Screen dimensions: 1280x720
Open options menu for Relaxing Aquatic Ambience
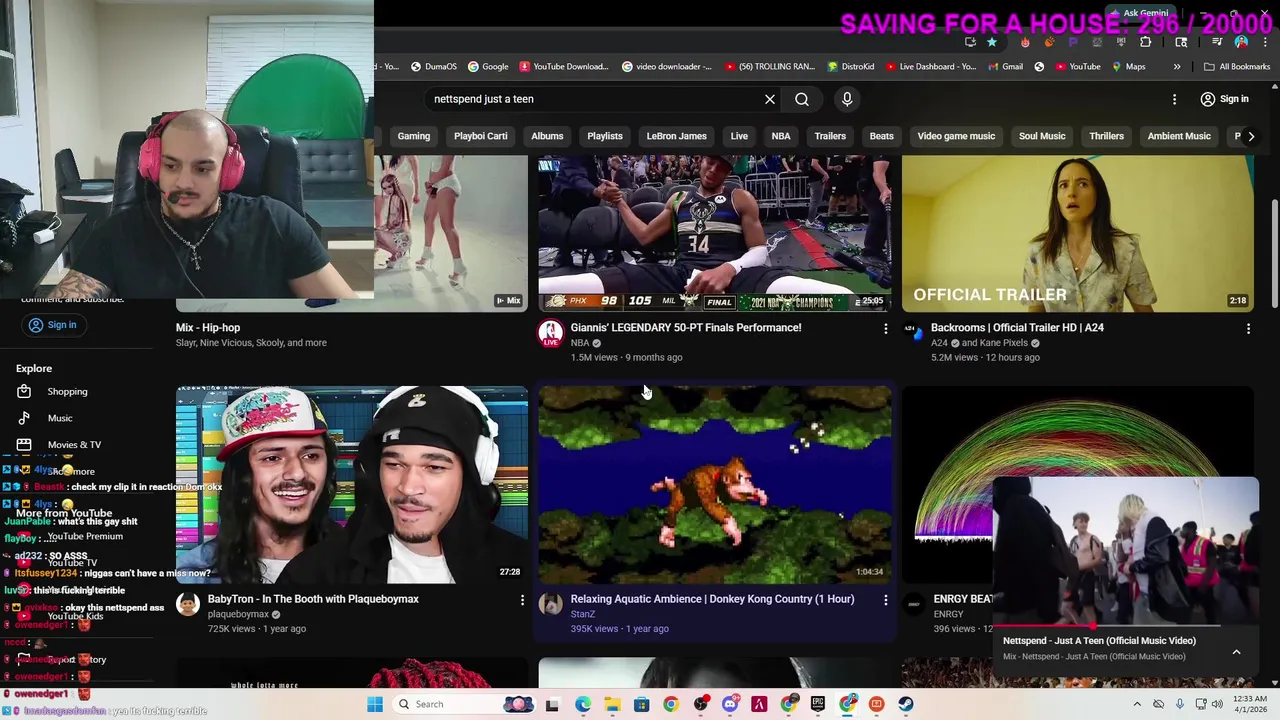tap(885, 599)
